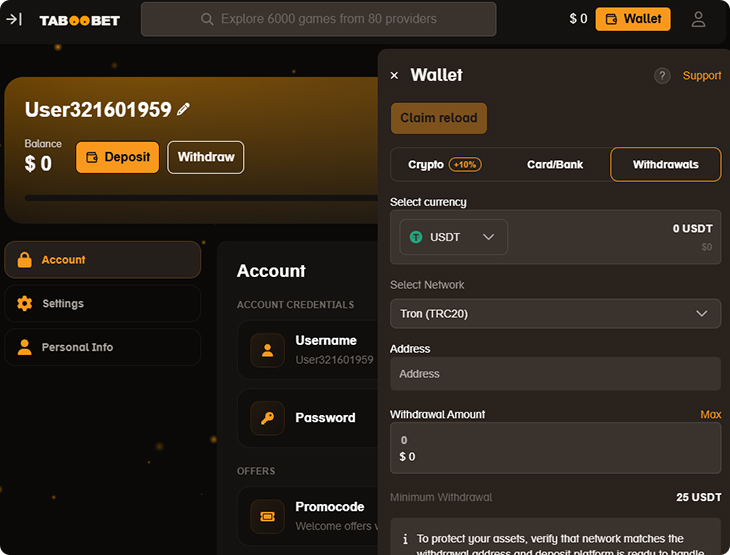
Task: Edit username with the pencil icon
Action: coord(183,109)
